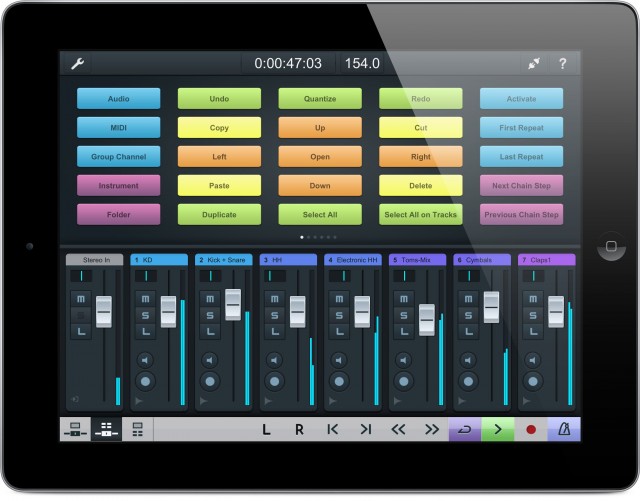Click the fast forward icon

coord(431,430)
